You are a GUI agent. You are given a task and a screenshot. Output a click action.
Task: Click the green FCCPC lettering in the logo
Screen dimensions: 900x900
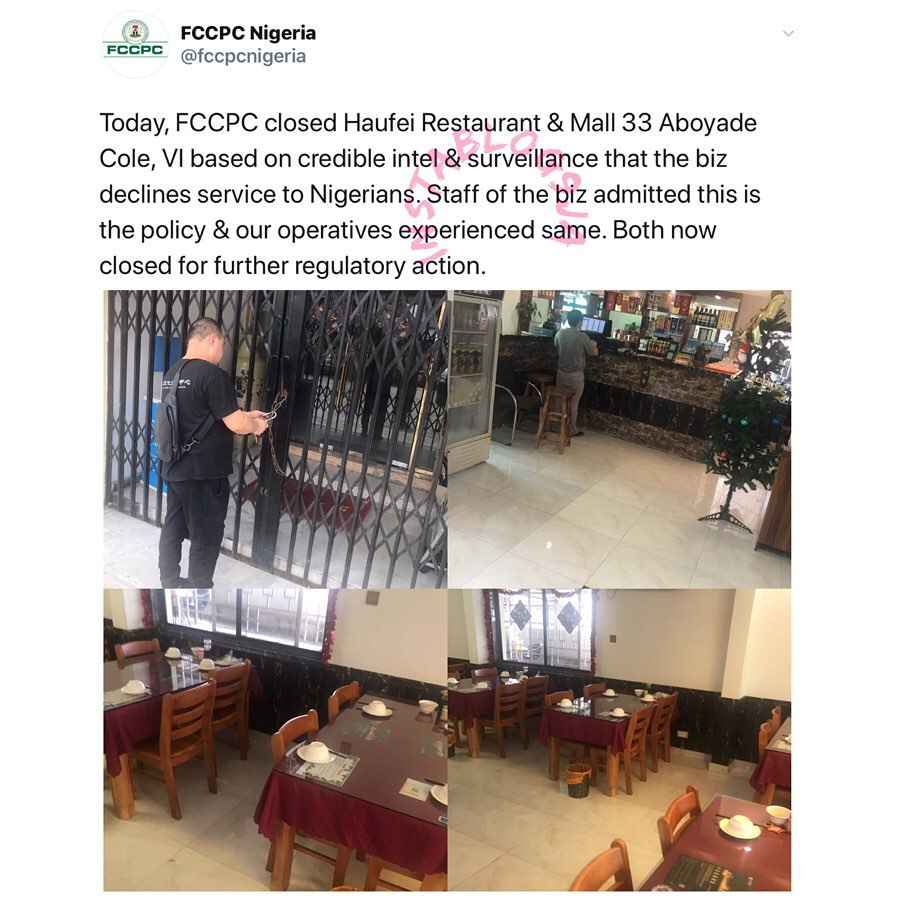(135, 51)
